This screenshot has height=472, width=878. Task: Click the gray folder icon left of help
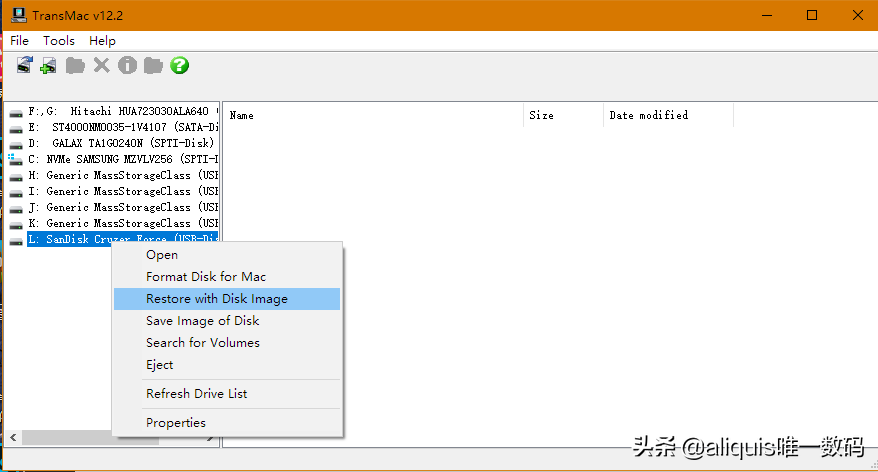pos(153,66)
